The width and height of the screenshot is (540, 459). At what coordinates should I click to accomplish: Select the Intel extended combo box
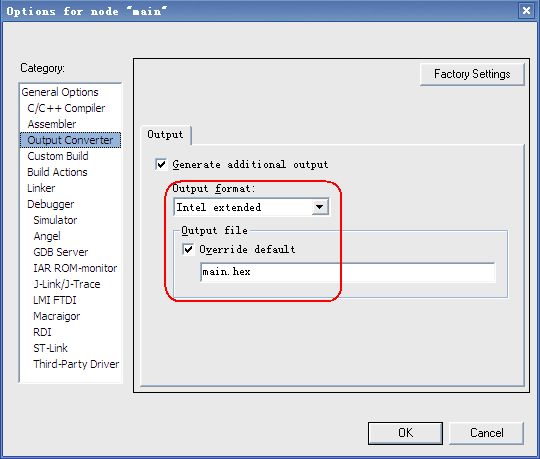click(x=251, y=207)
